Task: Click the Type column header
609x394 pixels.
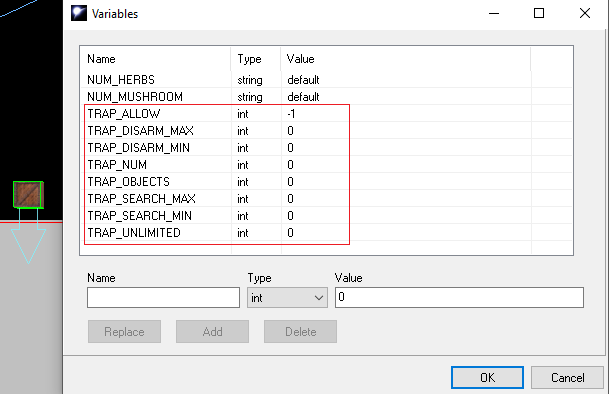Action: 256,59
